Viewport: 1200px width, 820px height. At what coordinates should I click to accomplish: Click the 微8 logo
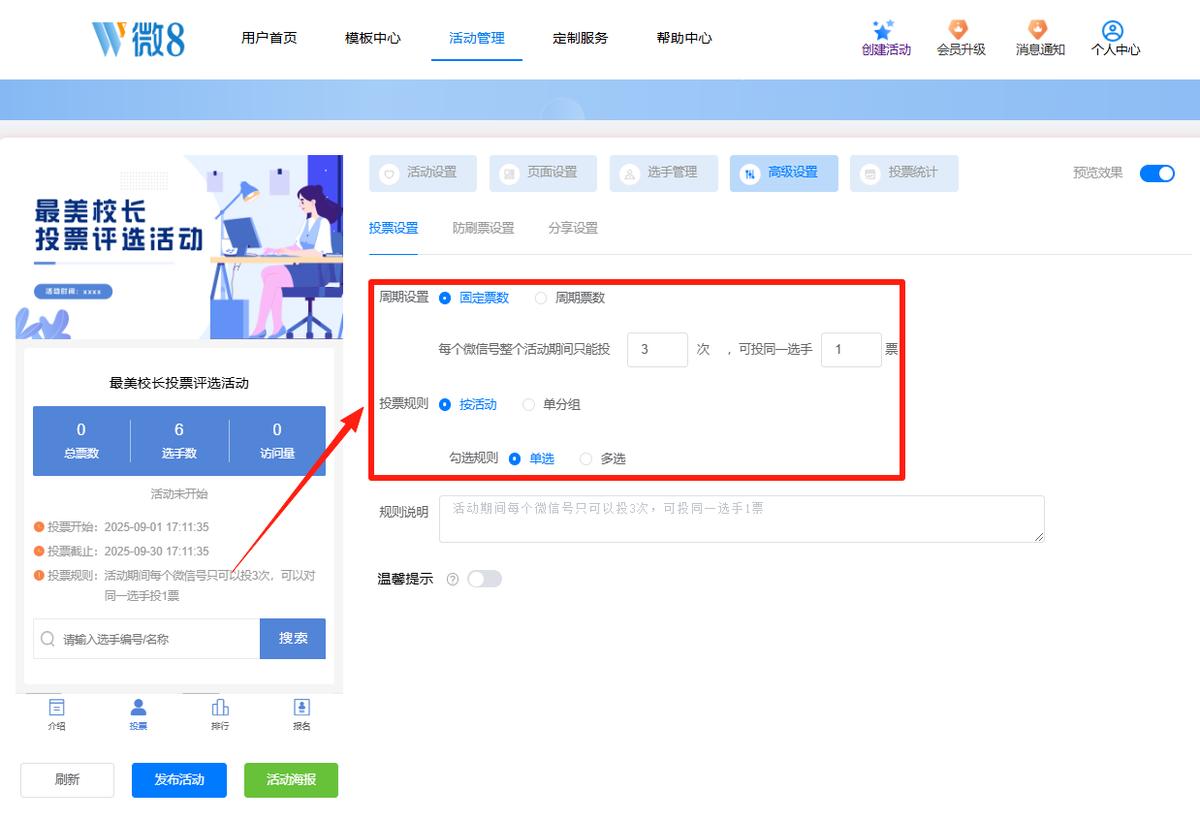coord(138,38)
